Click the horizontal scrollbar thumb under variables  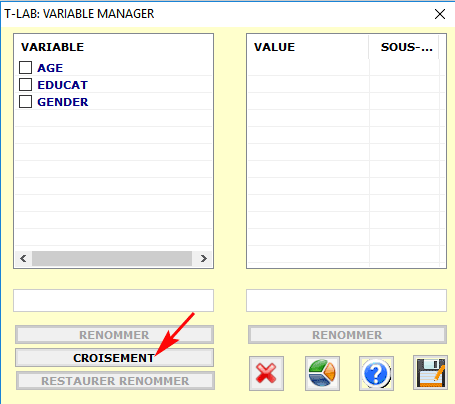(x=112, y=258)
